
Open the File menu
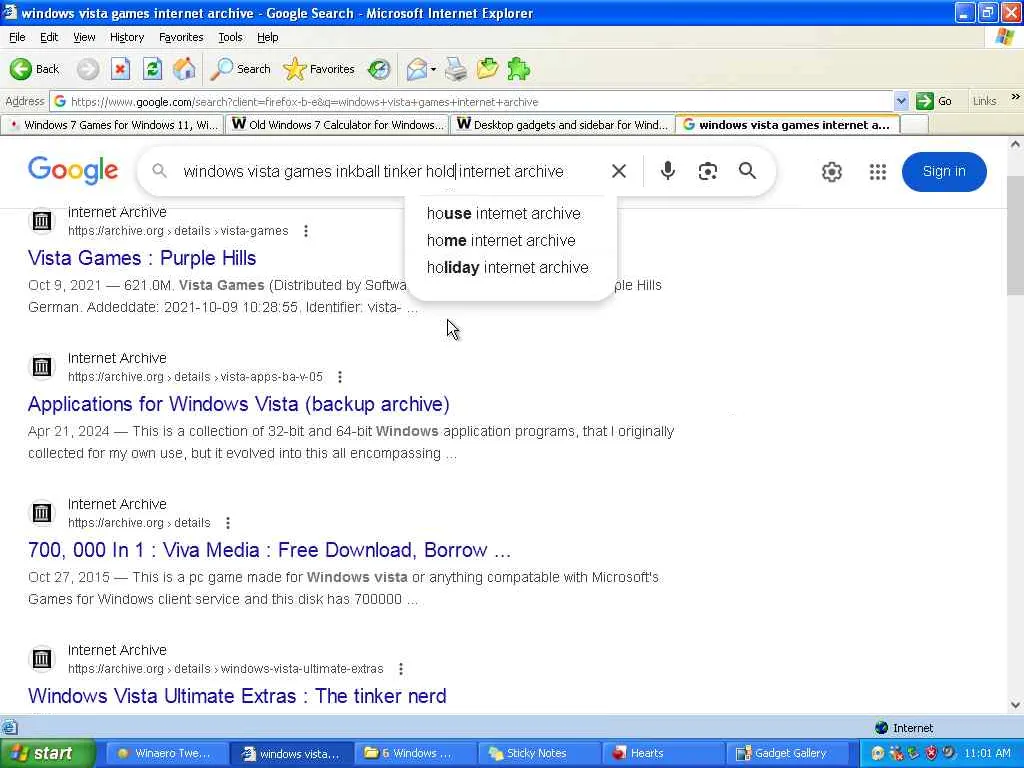tap(17, 37)
